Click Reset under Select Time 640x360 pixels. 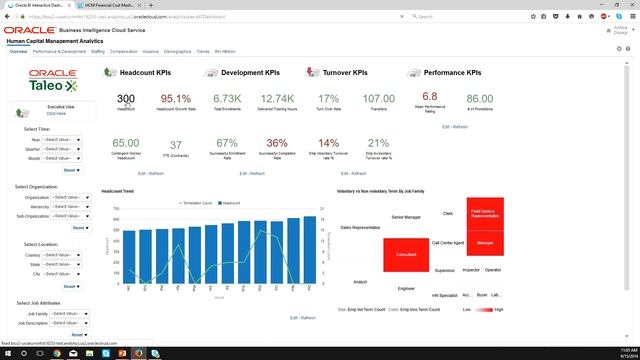pos(71,170)
